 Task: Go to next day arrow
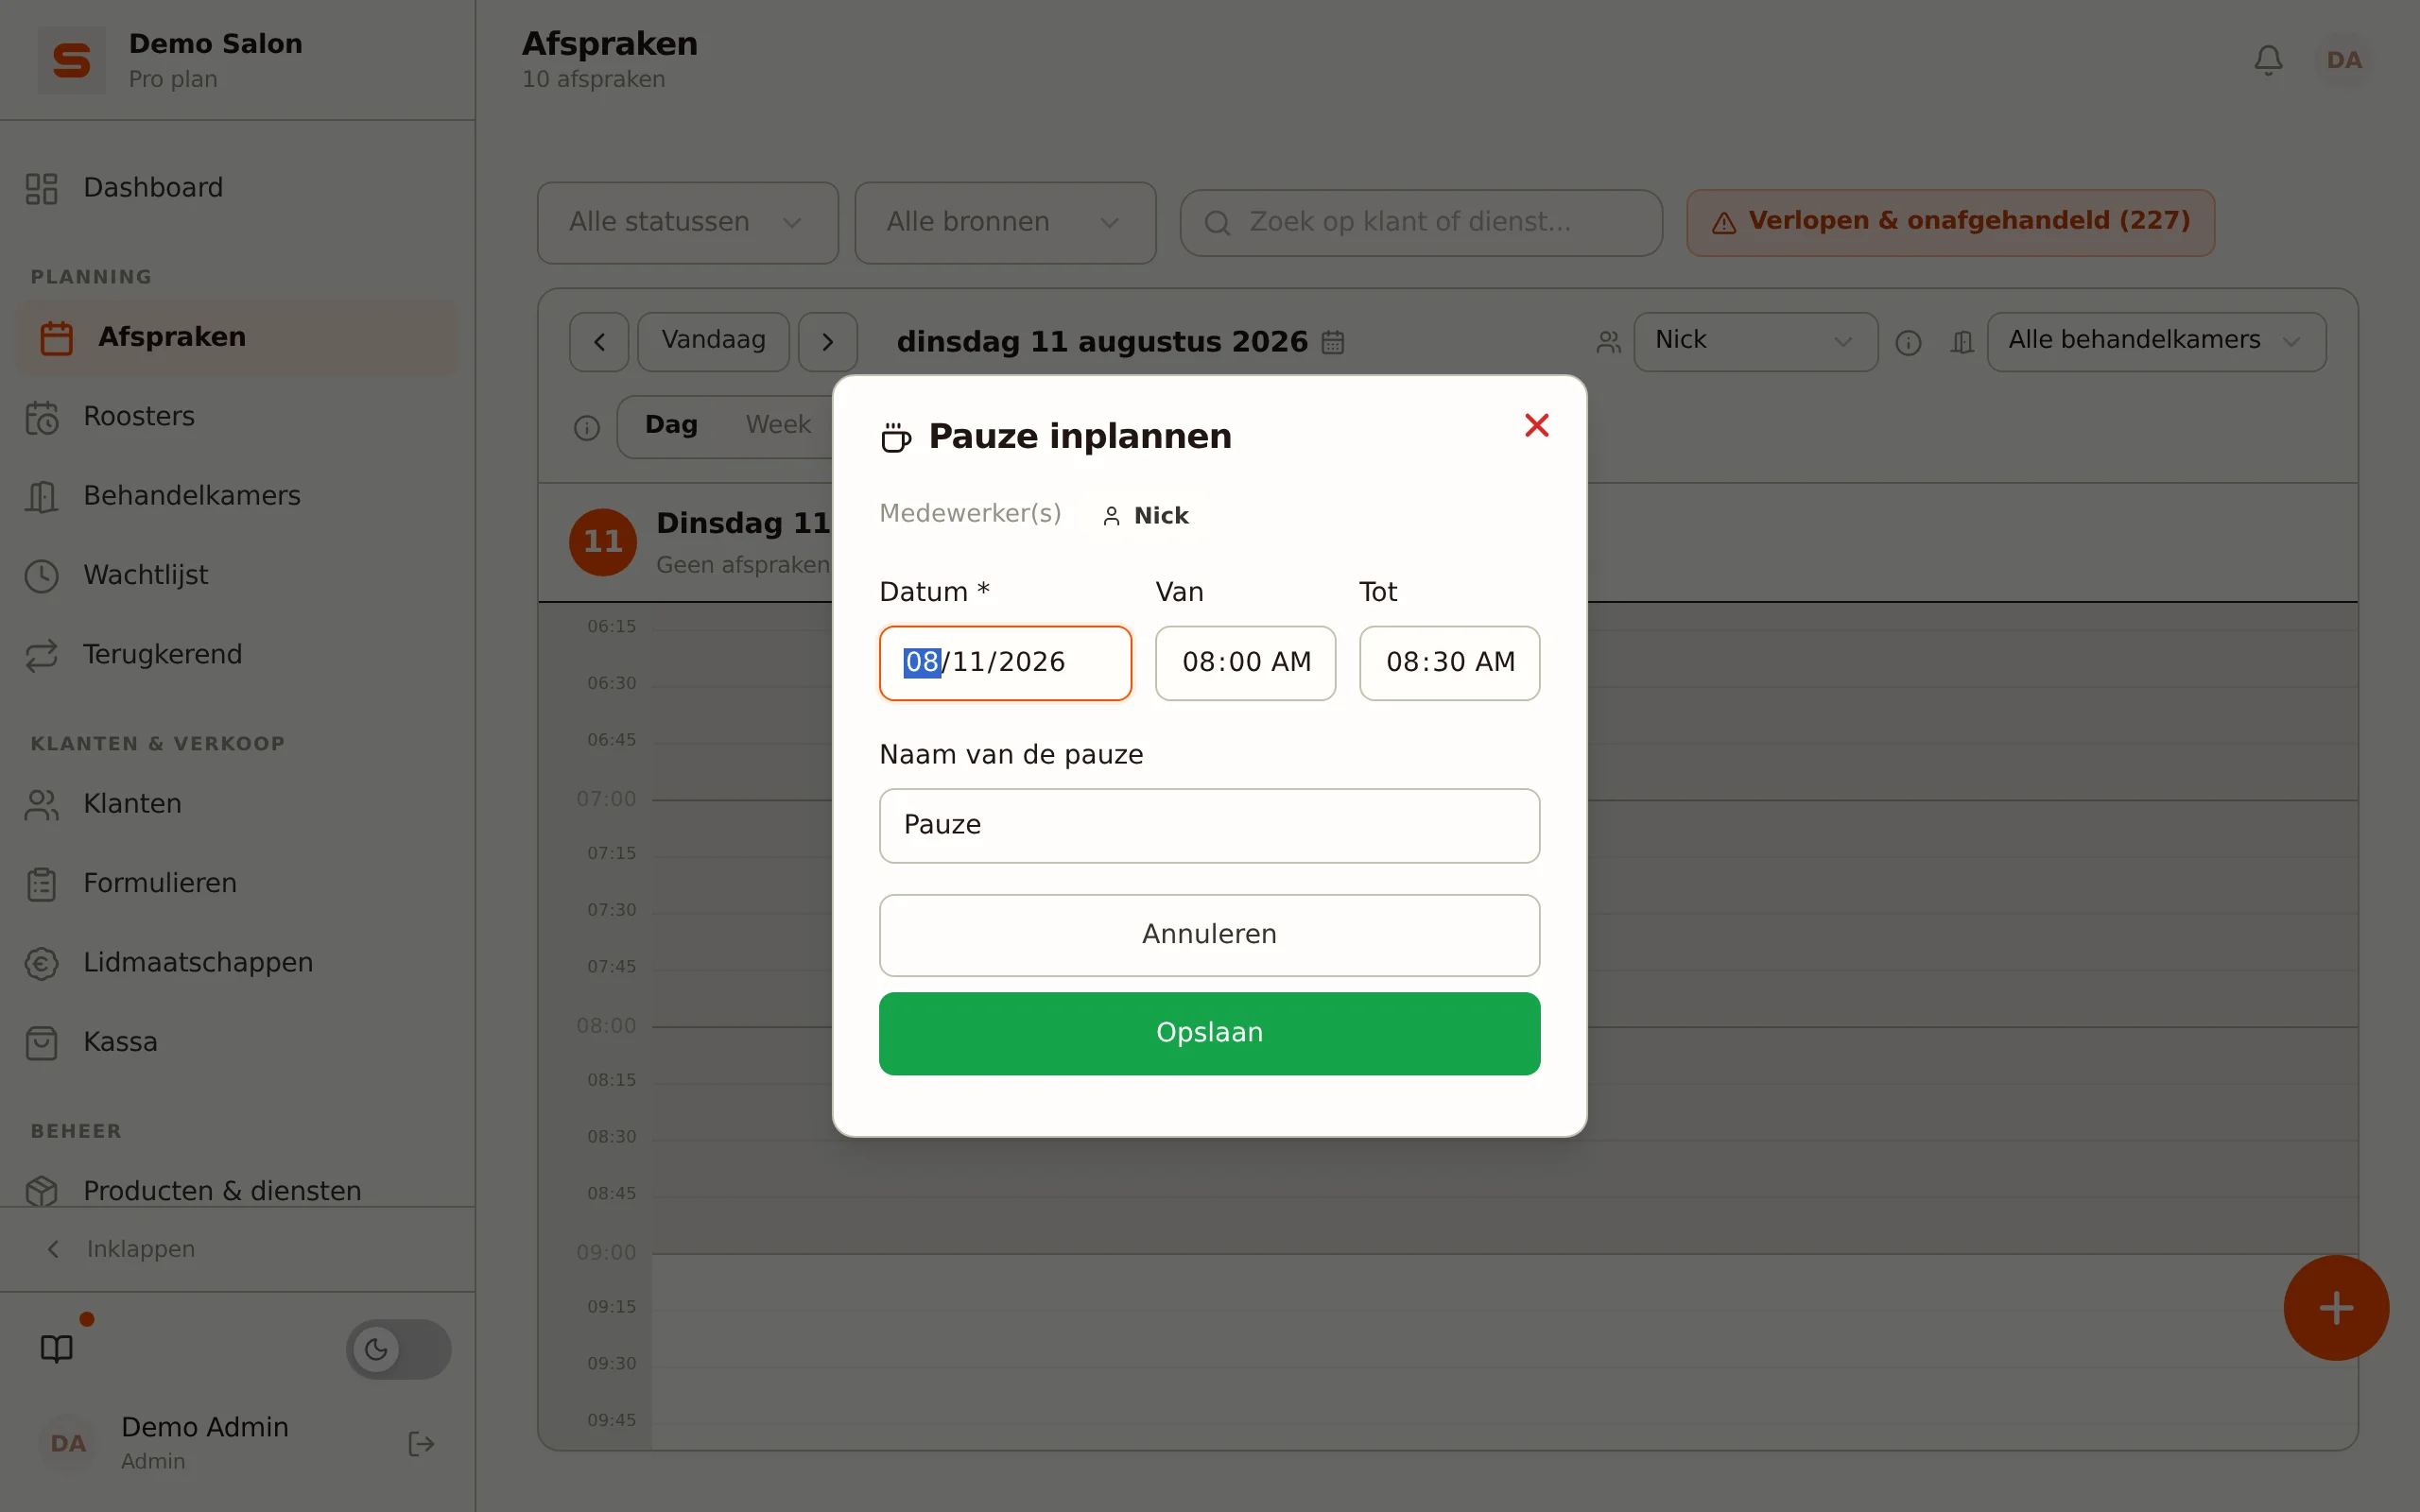click(x=827, y=342)
